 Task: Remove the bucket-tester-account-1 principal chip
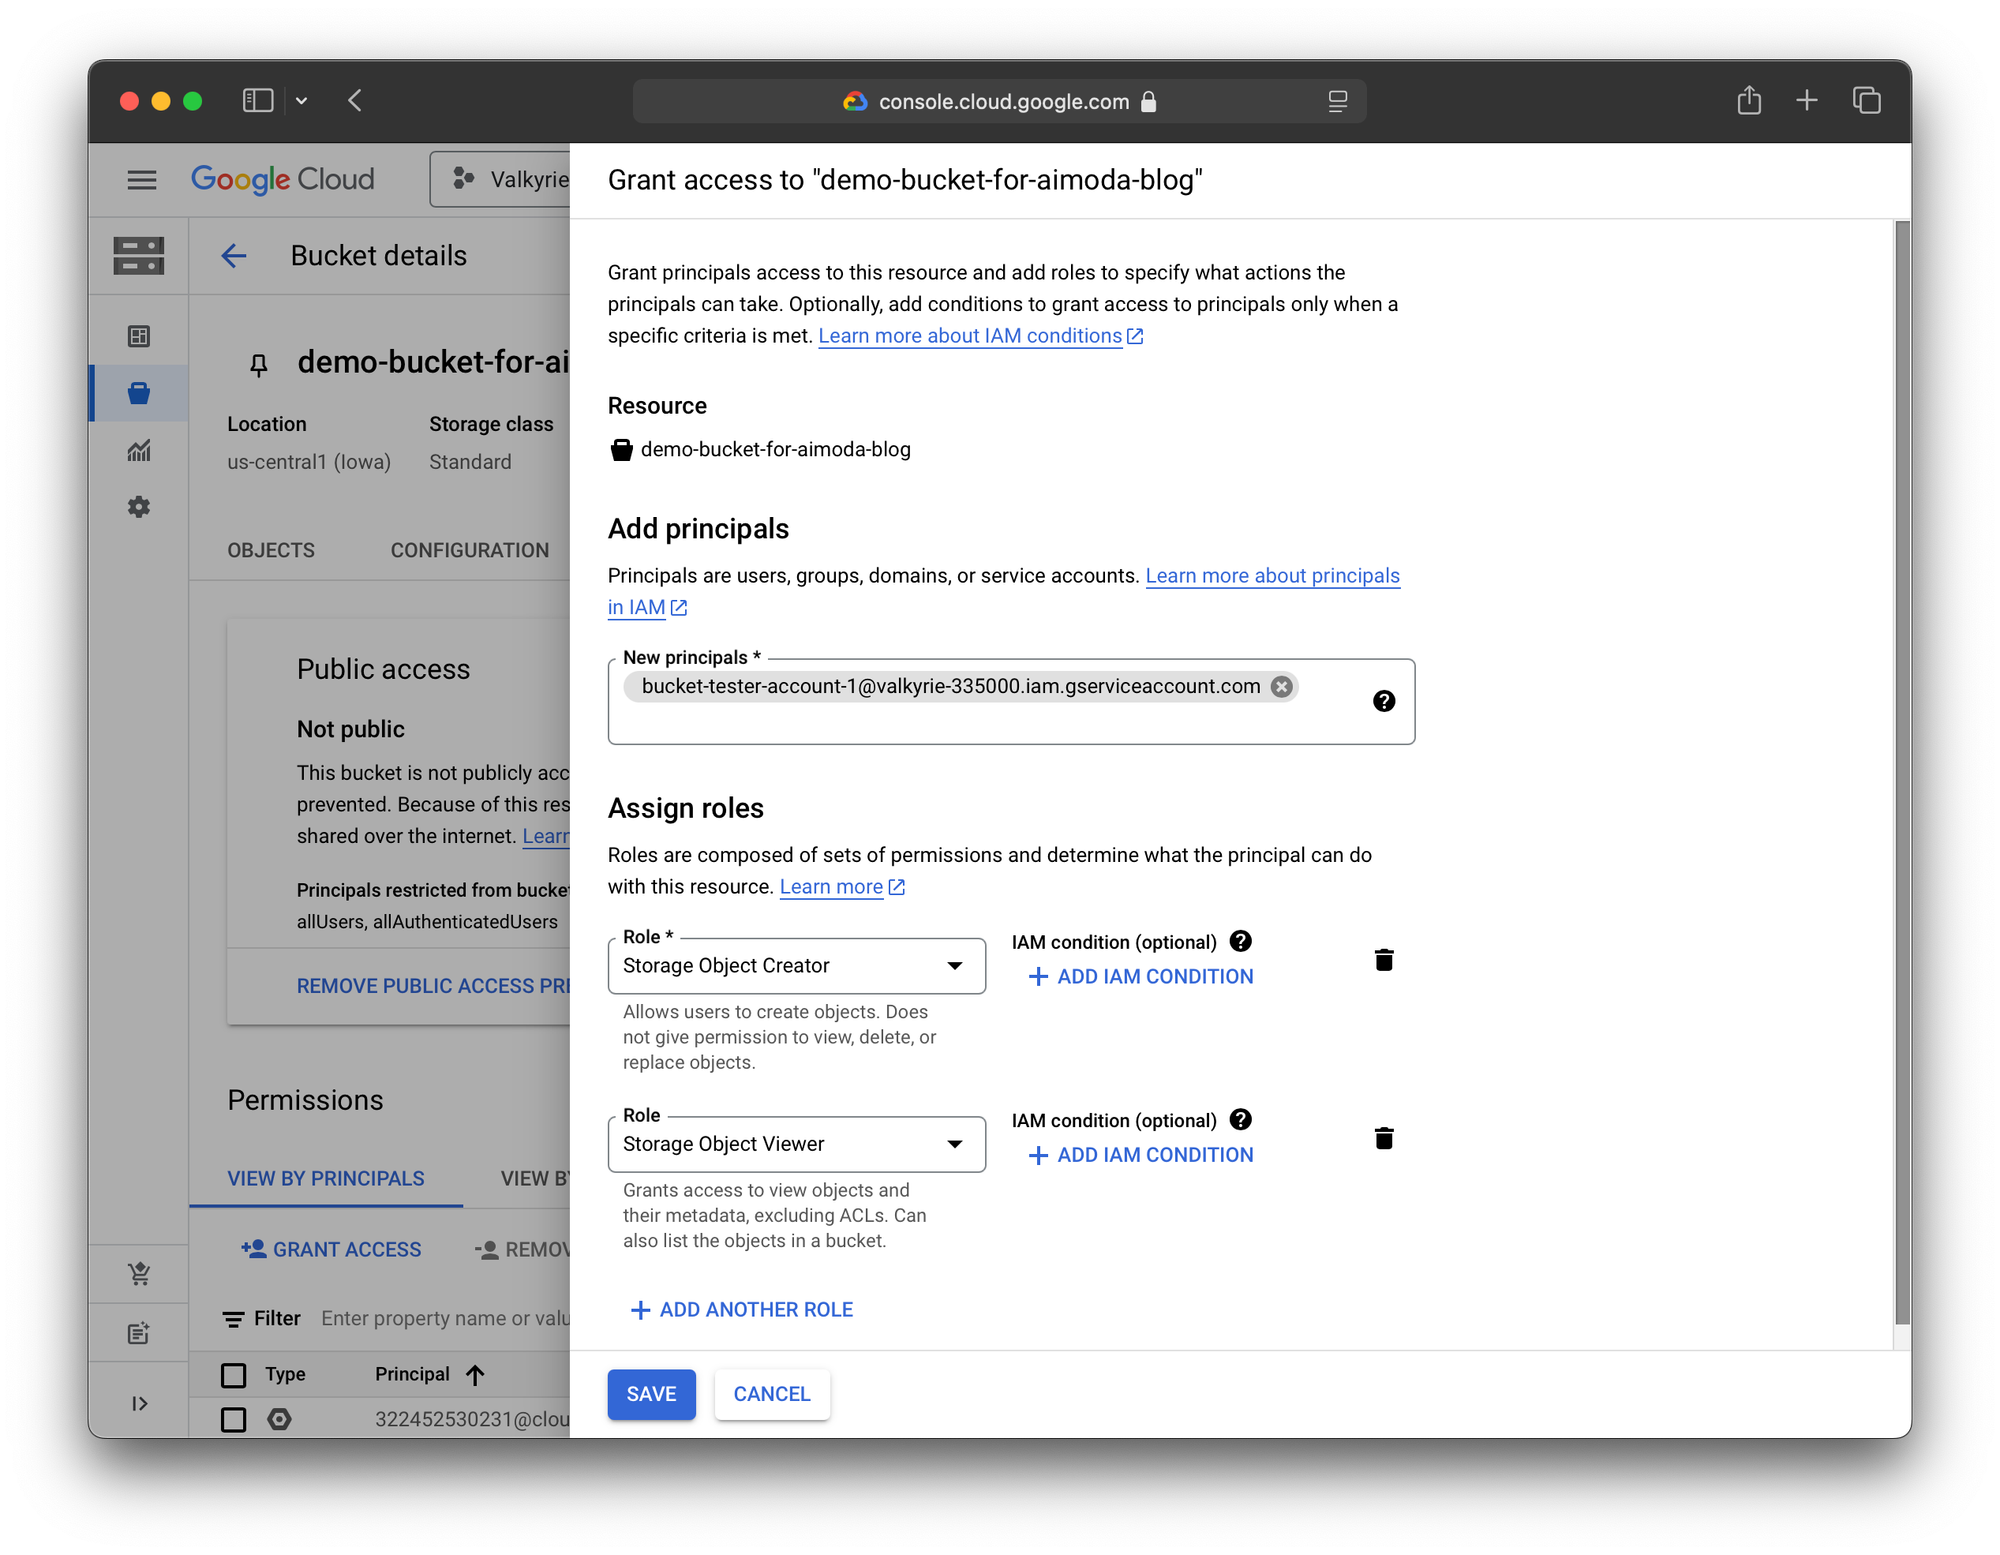click(x=1281, y=686)
